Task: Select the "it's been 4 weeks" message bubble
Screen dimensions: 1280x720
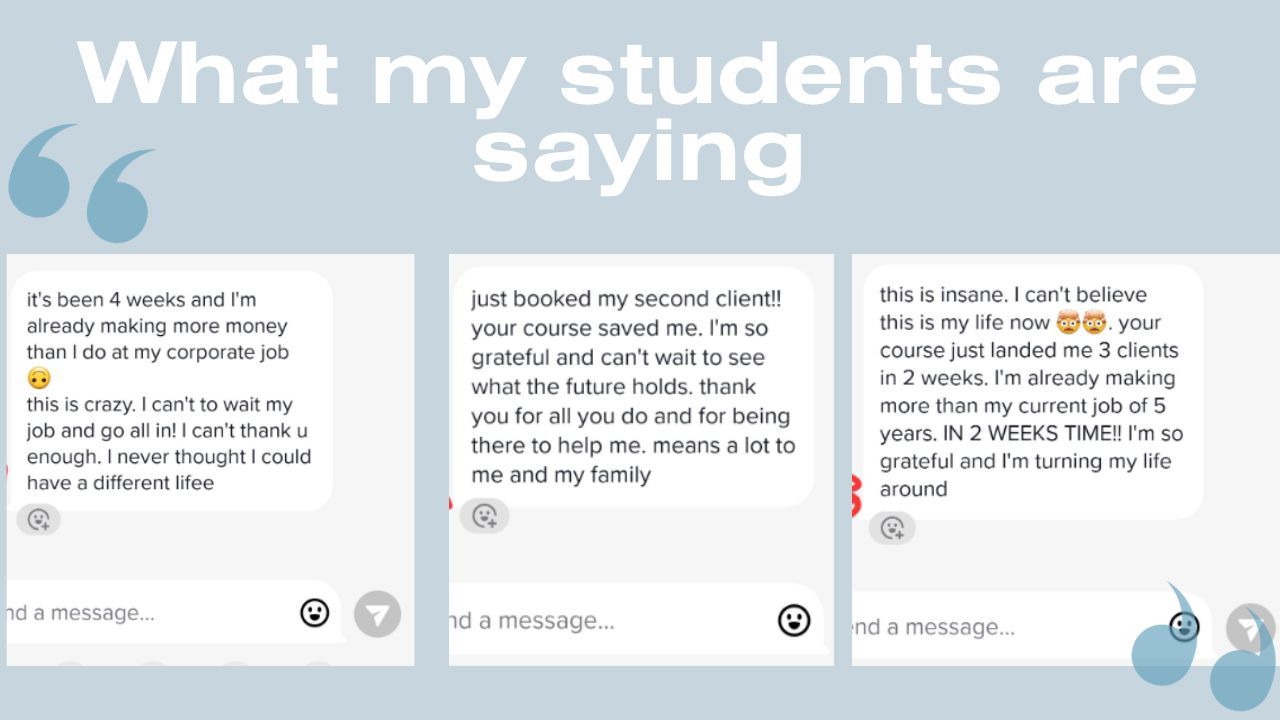Action: pos(170,390)
